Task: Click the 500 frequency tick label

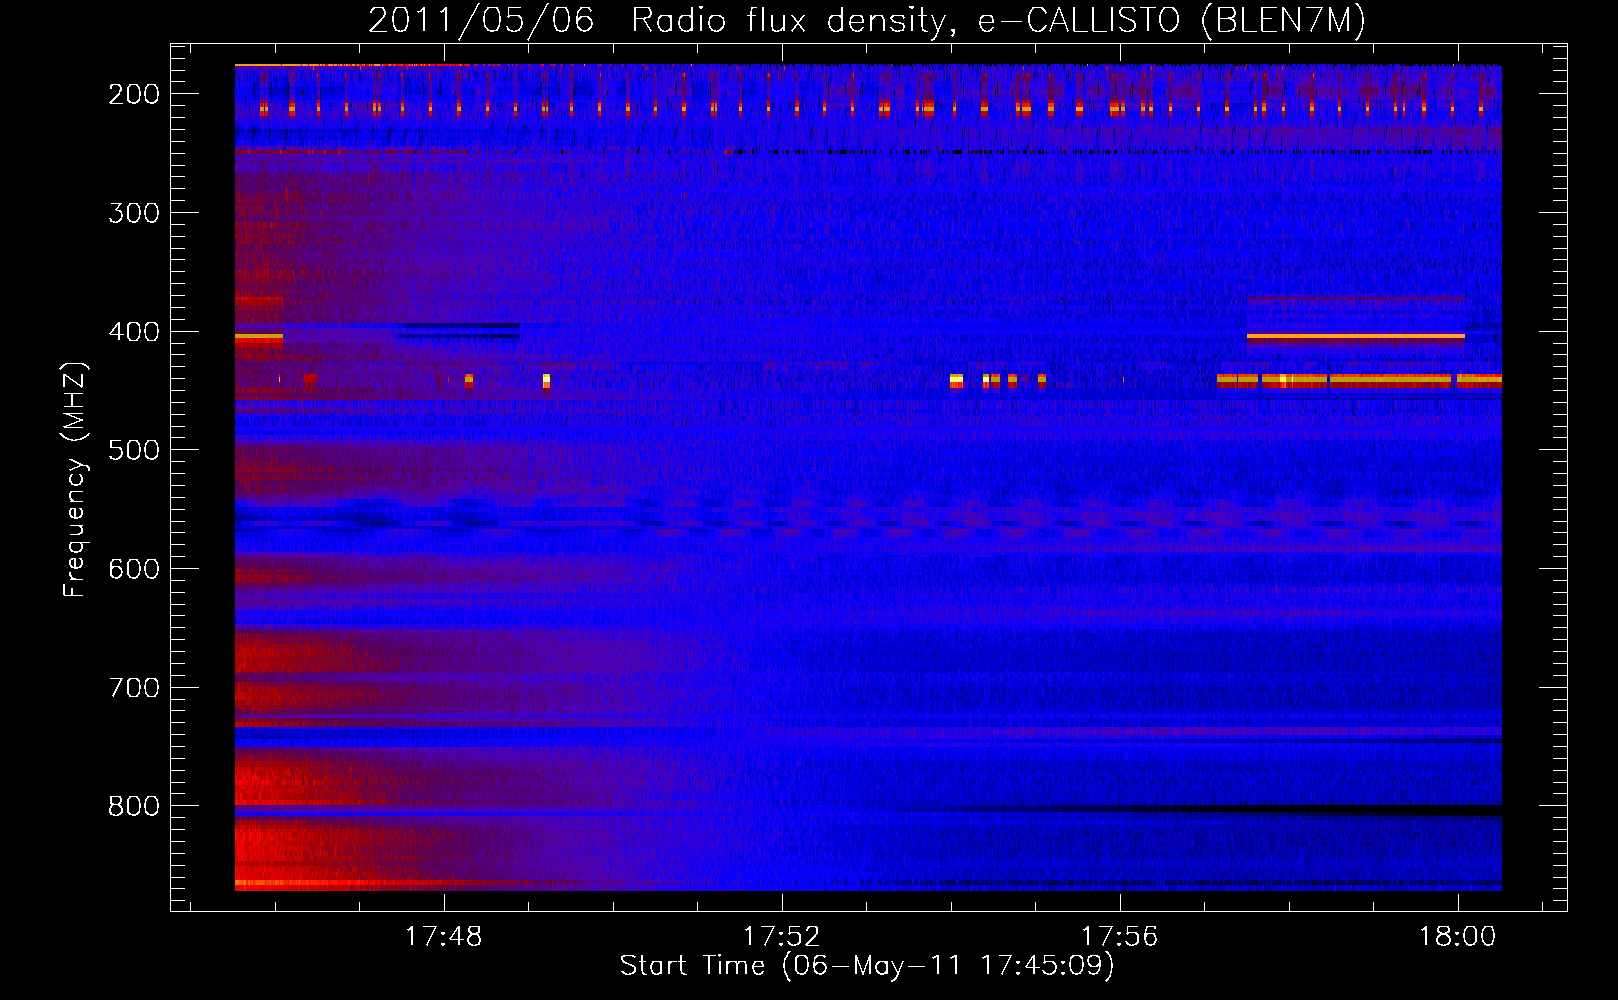Action: [x=134, y=450]
